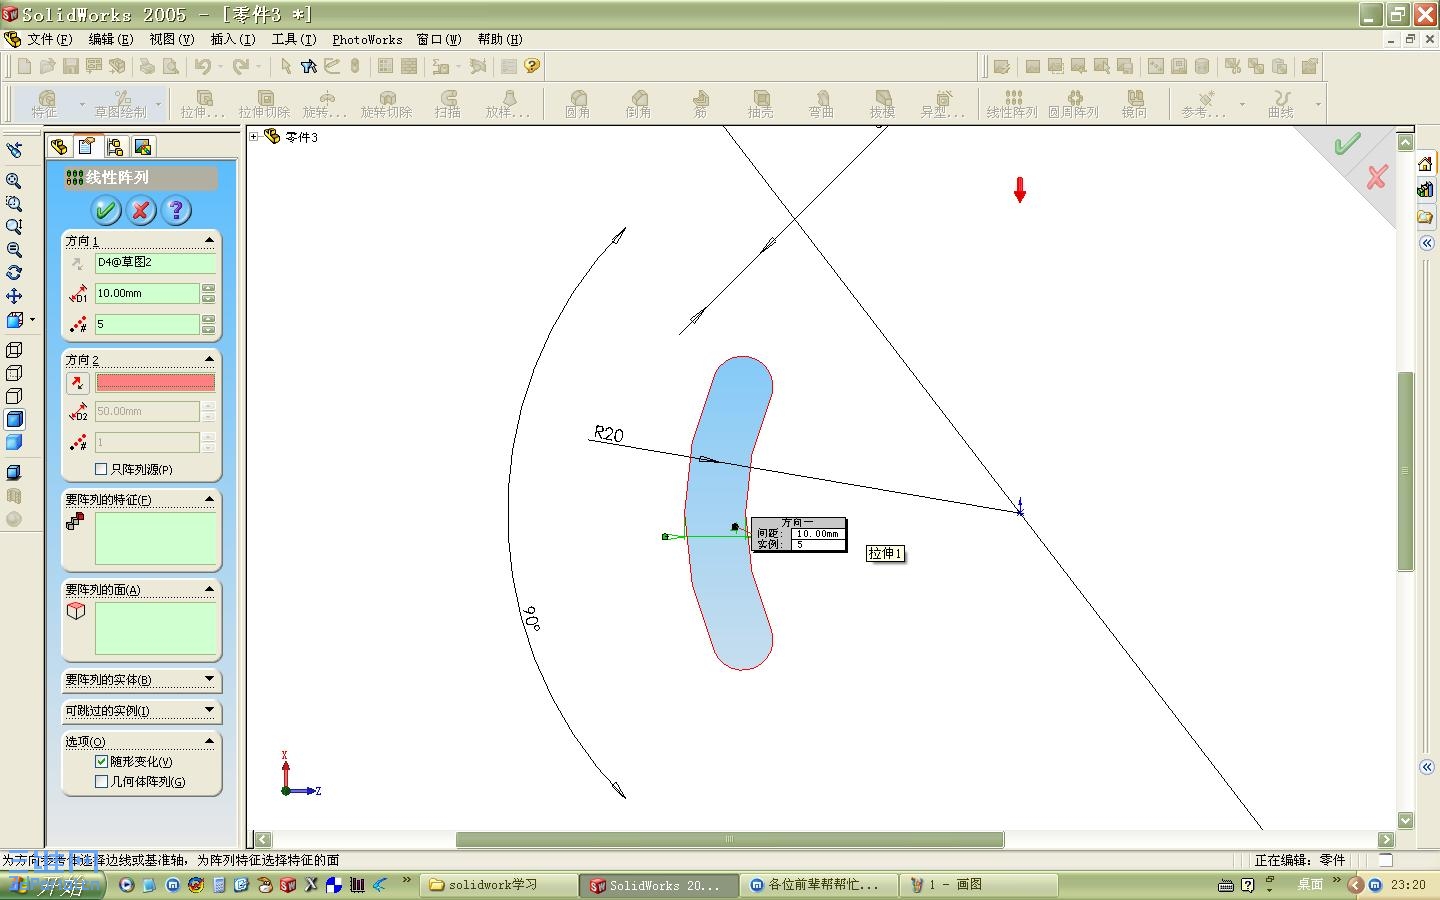This screenshot has height=900, width=1440.
Task: Accept the feature using corner checkmark
Action: point(1347,144)
